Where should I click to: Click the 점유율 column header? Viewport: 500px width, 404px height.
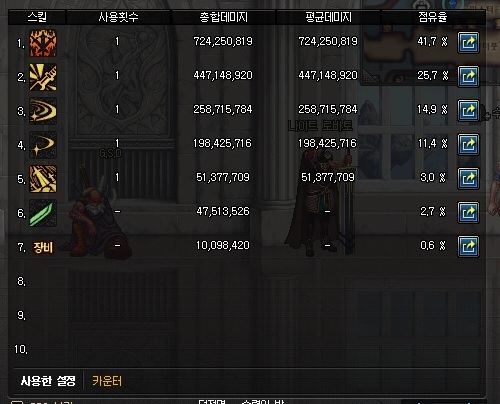(433, 17)
